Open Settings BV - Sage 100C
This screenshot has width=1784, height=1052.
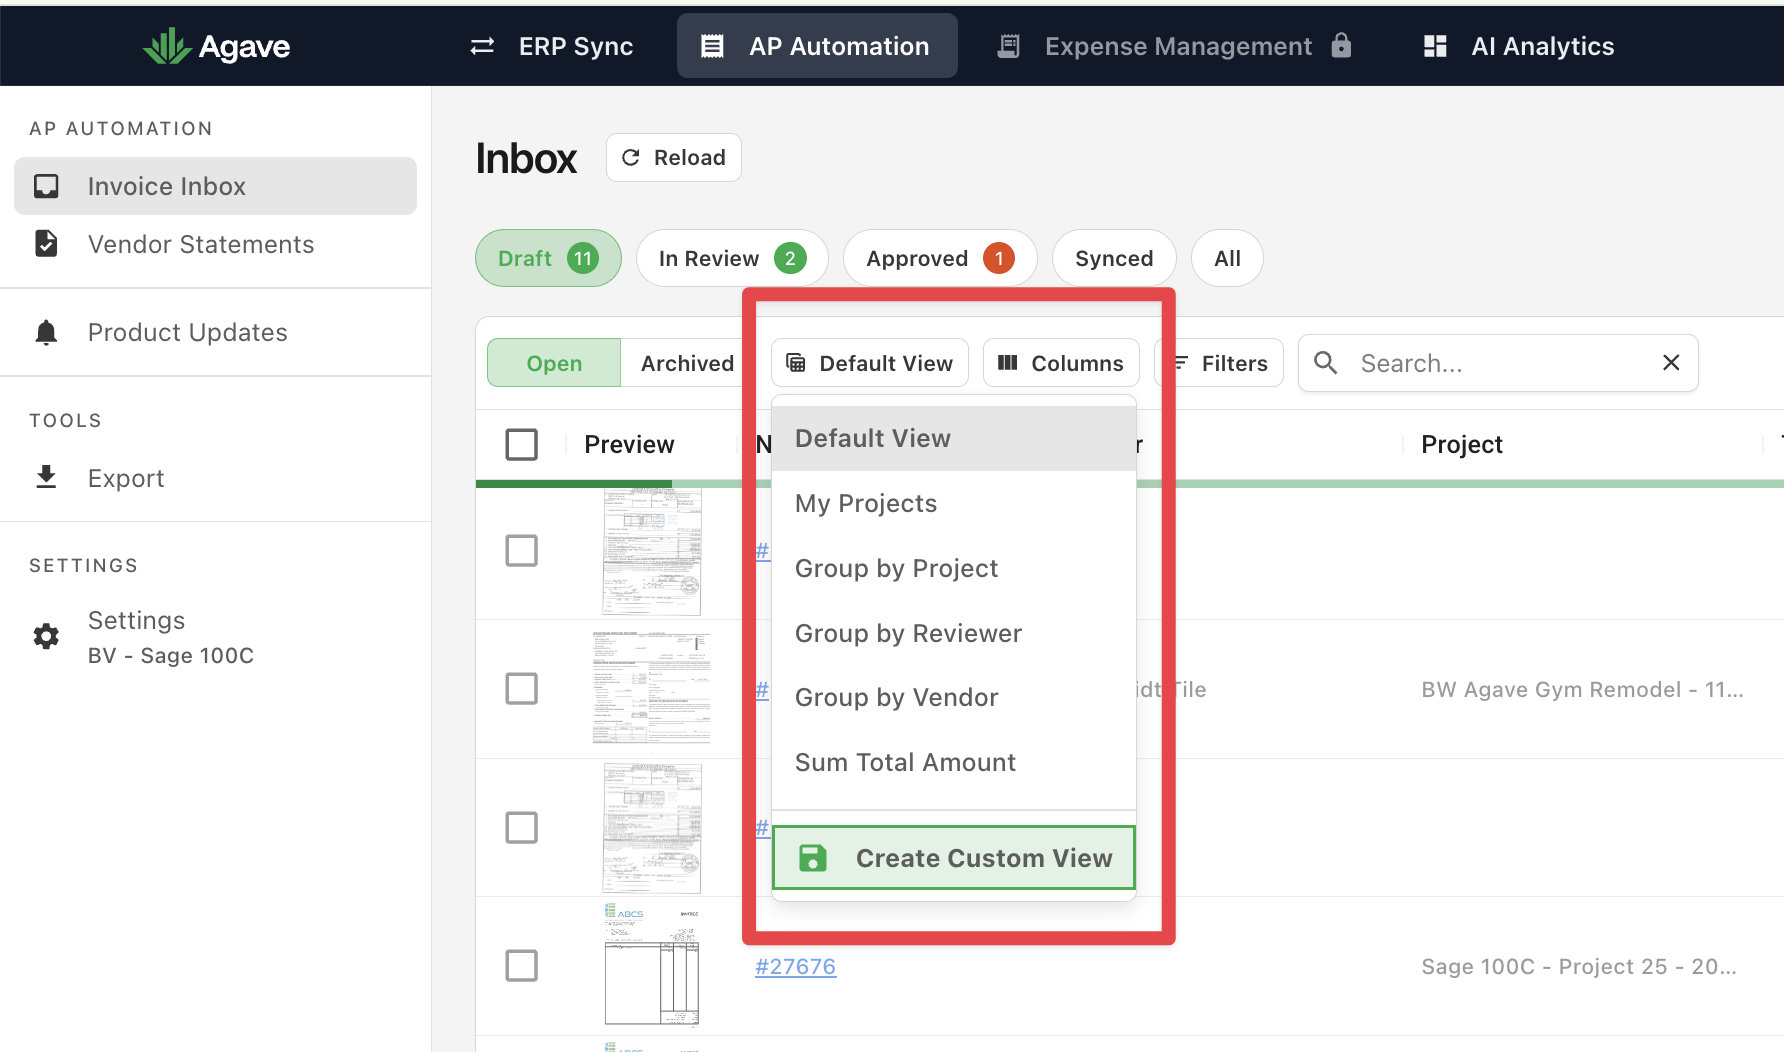click(215, 637)
